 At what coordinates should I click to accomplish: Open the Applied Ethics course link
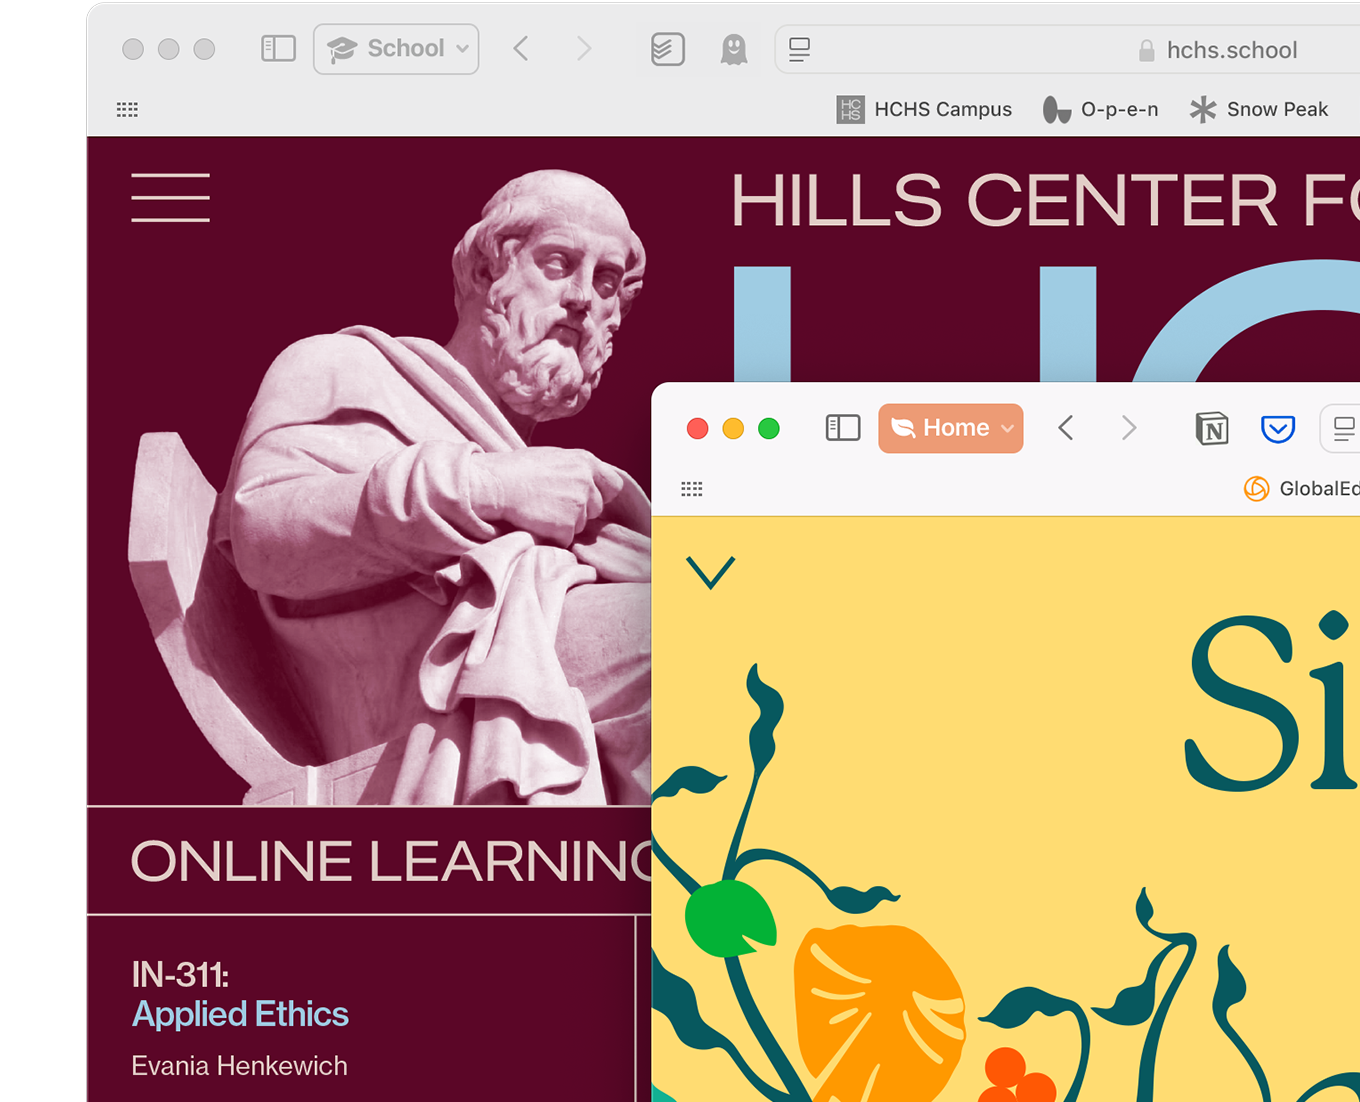[240, 1014]
